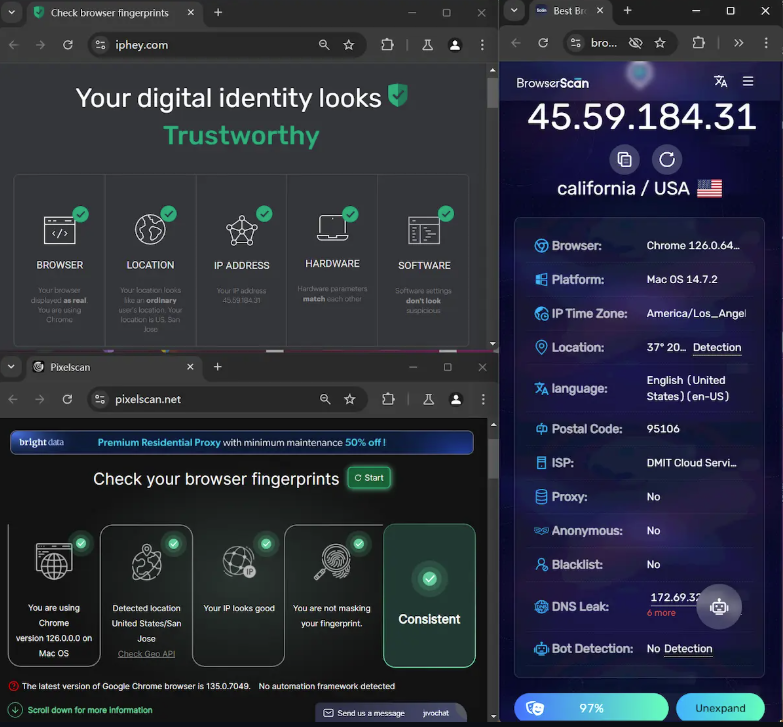
Task: Expand overflow chevrons in BrowserScan window toolbar
Action: coord(739,43)
